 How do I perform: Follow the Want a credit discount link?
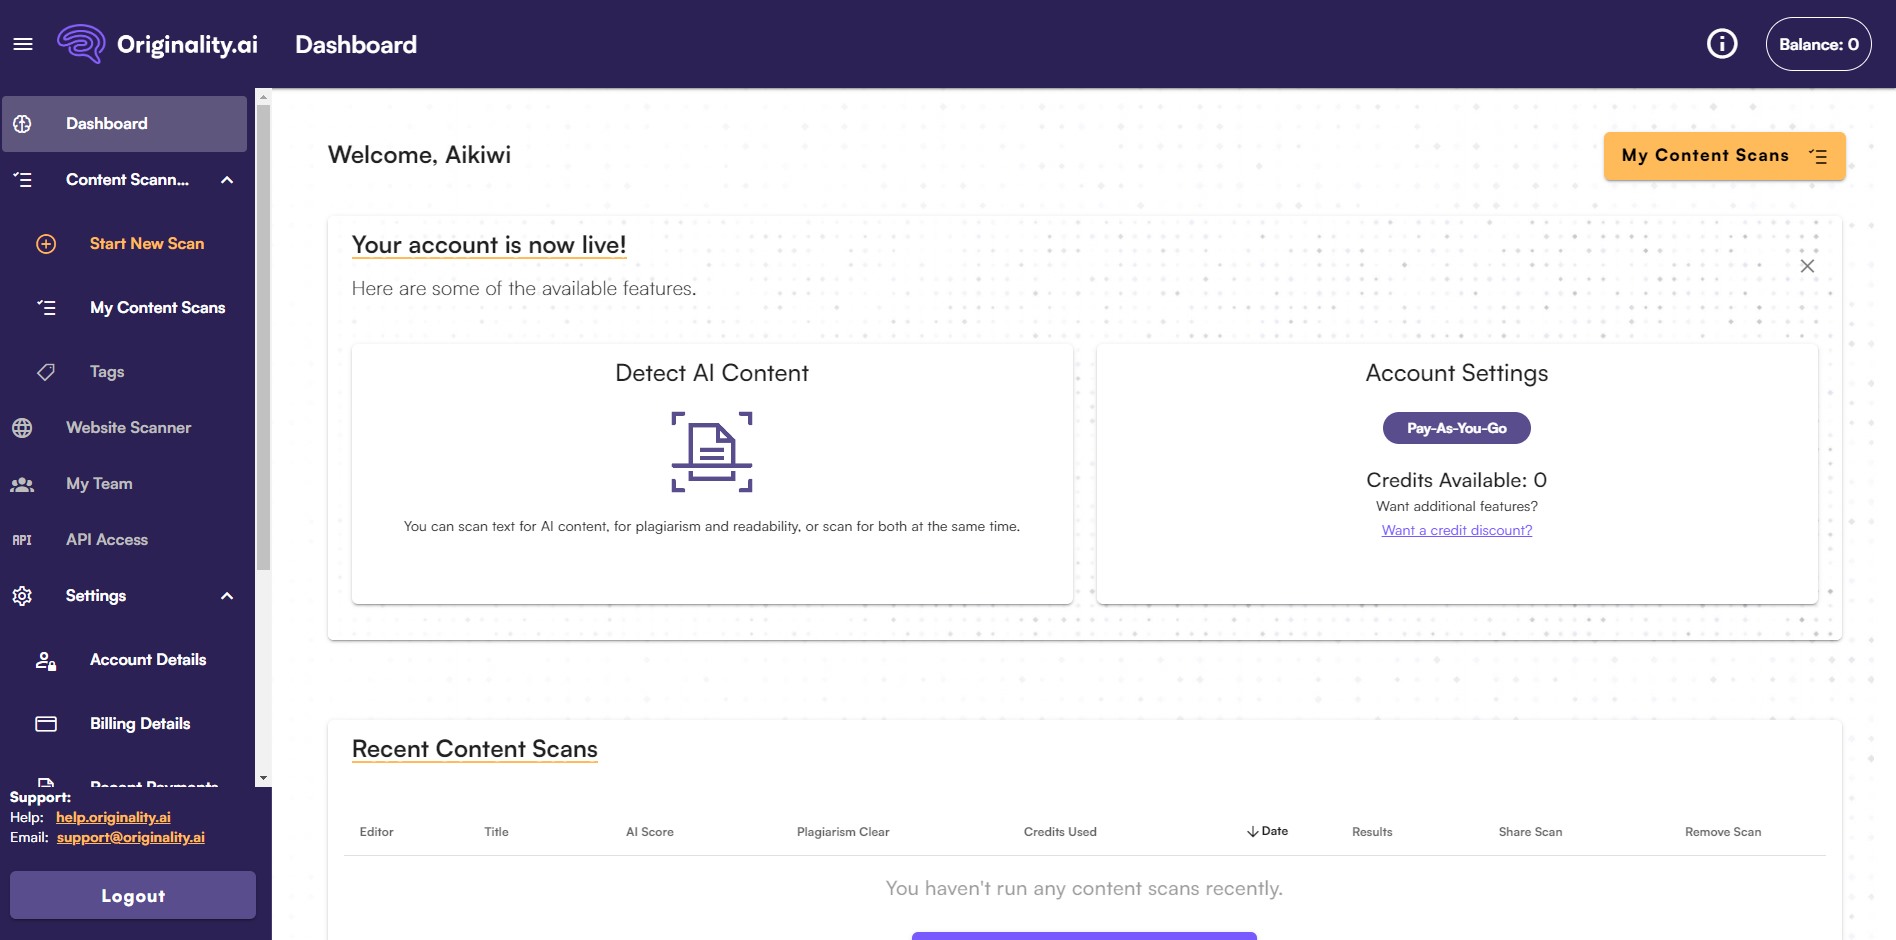coord(1457,531)
